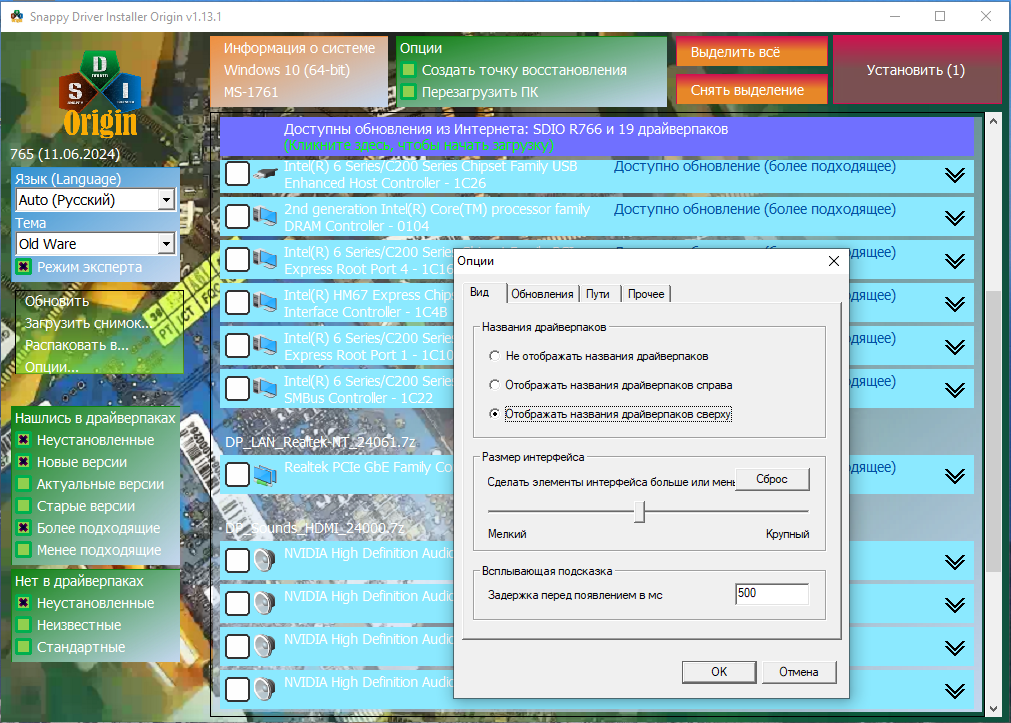Open the Тема dropdown showing Old Ware
The width and height of the screenshot is (1011, 723).
pos(166,244)
